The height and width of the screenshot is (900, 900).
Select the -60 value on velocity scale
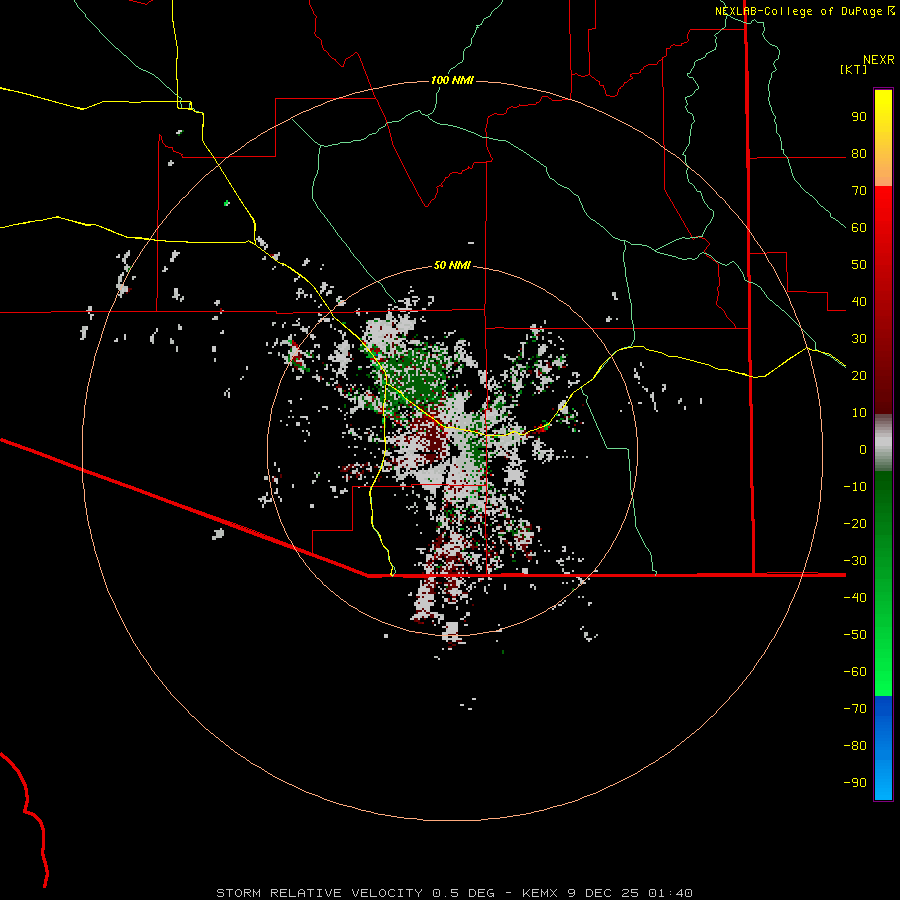click(x=855, y=672)
